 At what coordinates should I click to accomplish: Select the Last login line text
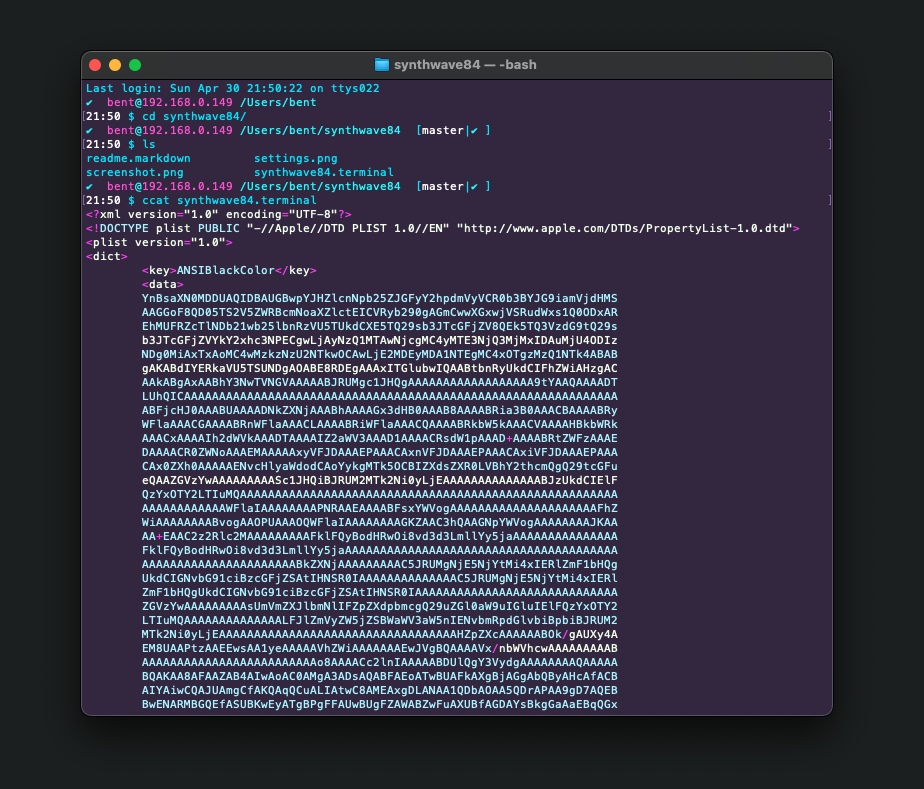[x=233, y=88]
